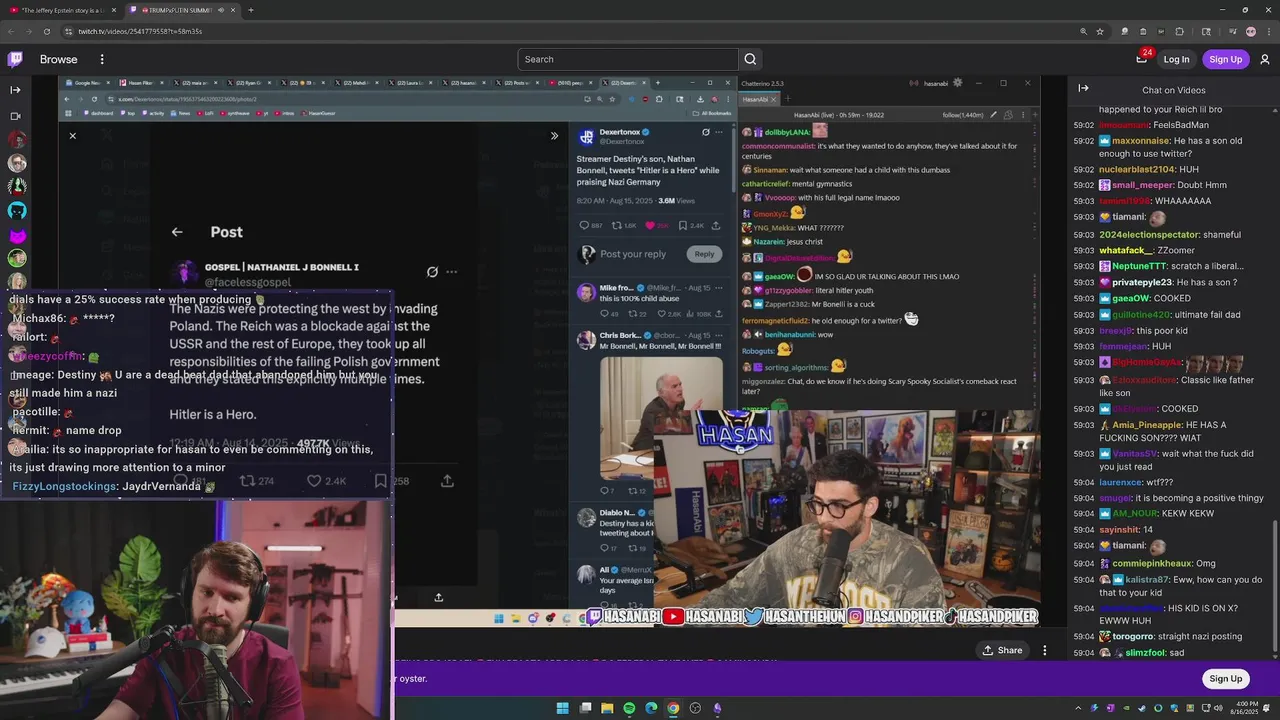1280x720 pixels.
Task: Click chat message 'sayinshit: 14'
Action: (x=1126, y=529)
